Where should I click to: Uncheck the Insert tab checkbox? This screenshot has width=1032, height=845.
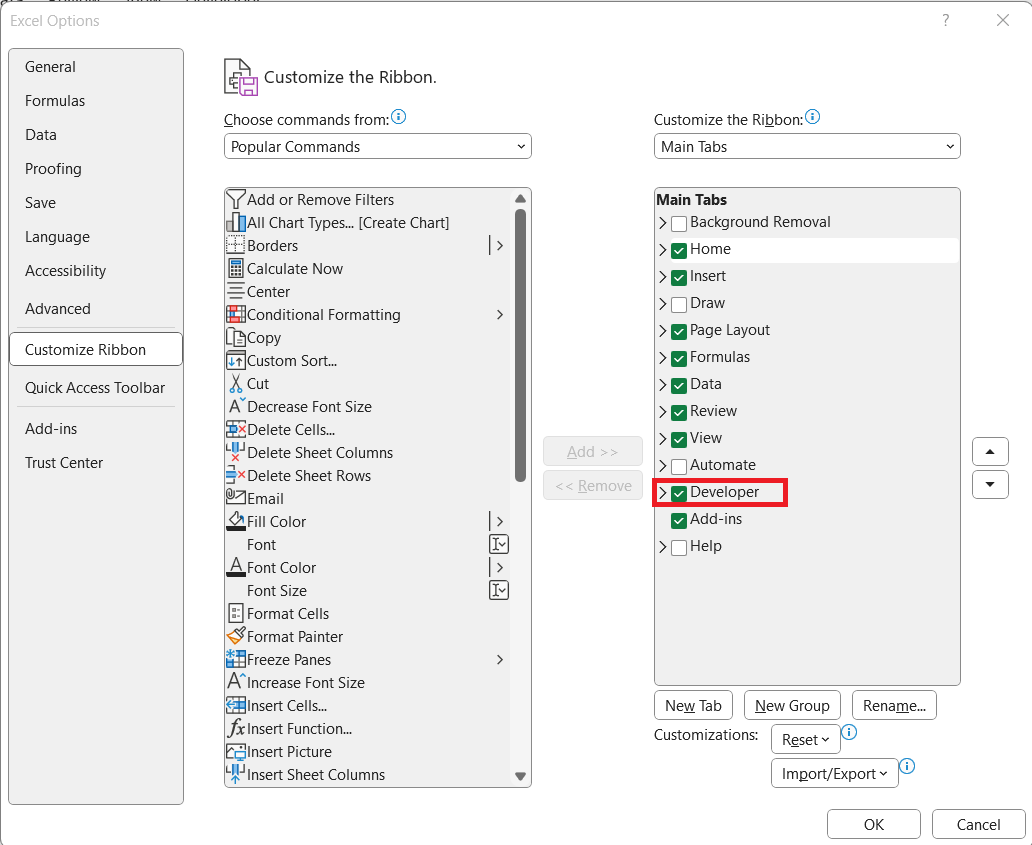tap(679, 277)
